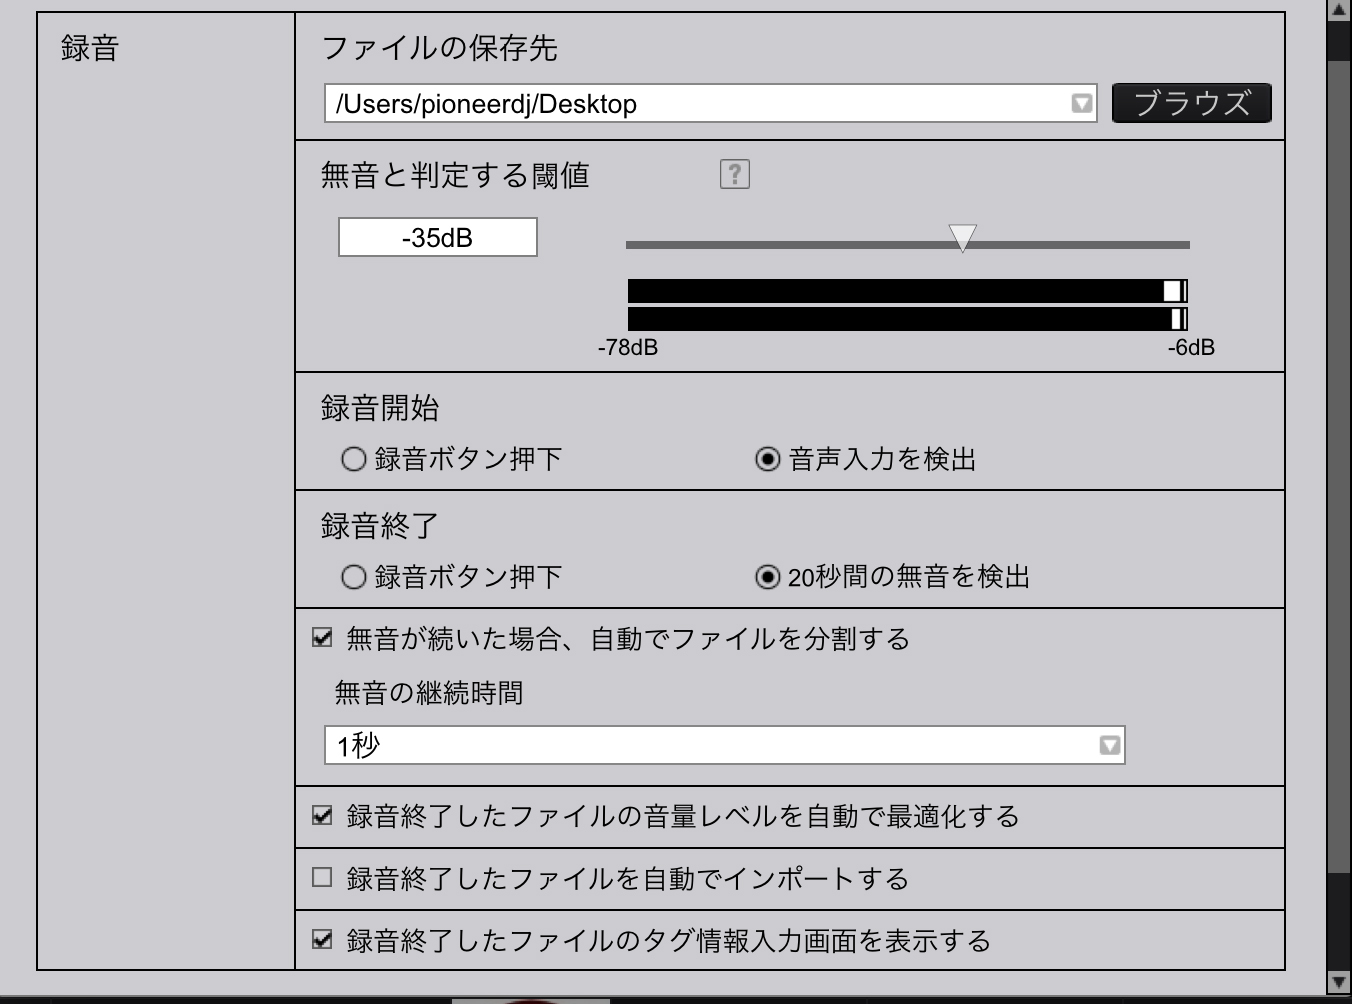1352x1004 pixels.
Task: Click the help question mark icon
Action: pos(734,174)
